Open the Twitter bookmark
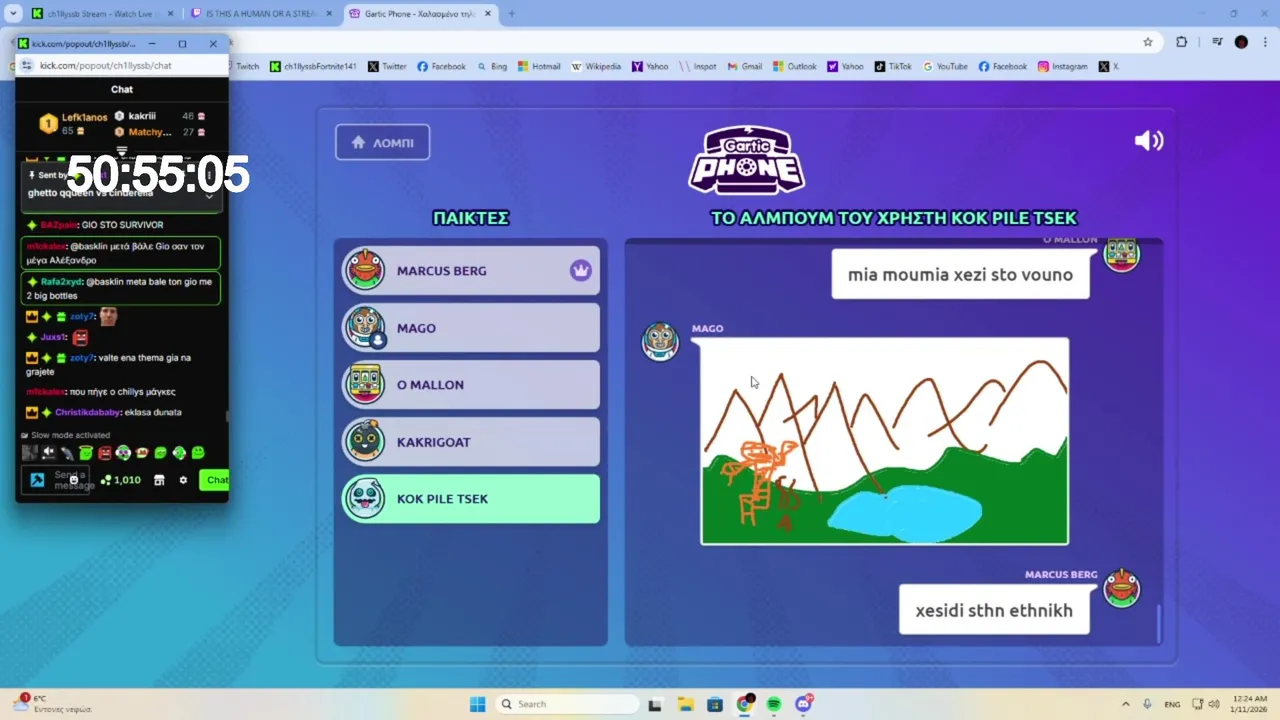Image resolution: width=1280 pixels, height=720 pixels. (387, 66)
